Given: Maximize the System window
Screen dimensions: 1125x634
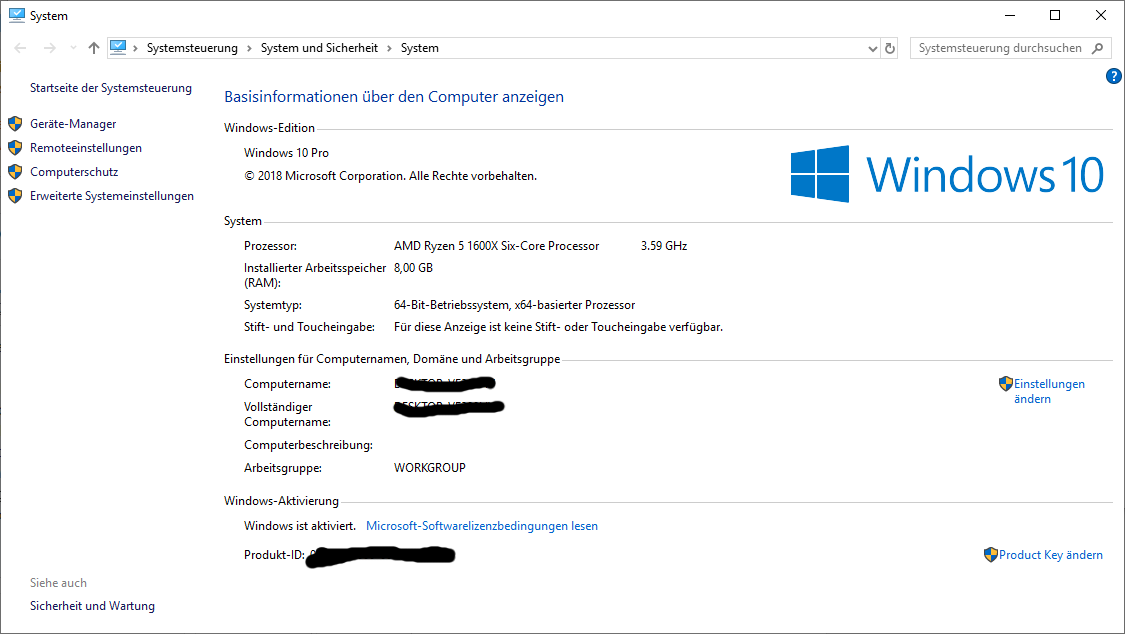Looking at the screenshot, I should coord(1055,15).
